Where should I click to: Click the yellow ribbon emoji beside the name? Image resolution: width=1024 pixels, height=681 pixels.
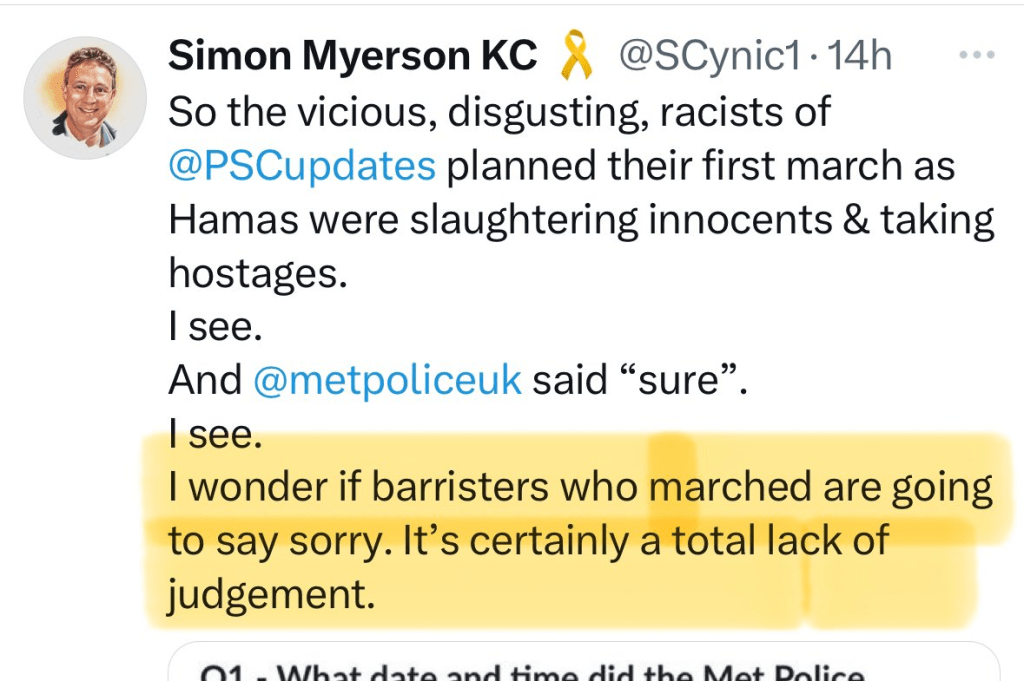pos(575,56)
